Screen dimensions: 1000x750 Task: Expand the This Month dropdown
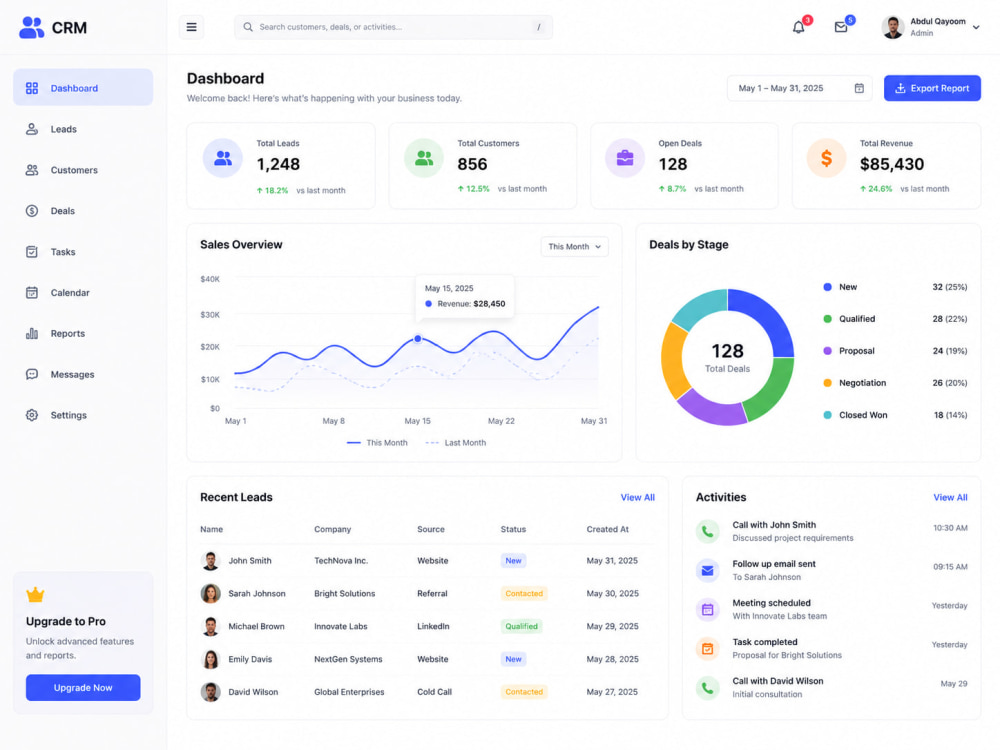click(x=575, y=246)
